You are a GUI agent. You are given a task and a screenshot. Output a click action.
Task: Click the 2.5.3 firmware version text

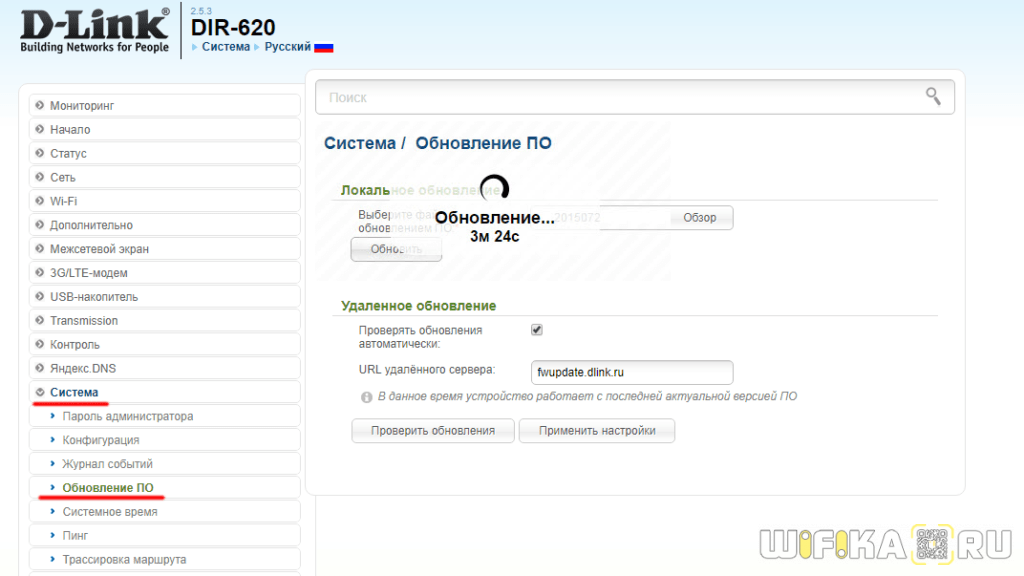tap(201, 10)
